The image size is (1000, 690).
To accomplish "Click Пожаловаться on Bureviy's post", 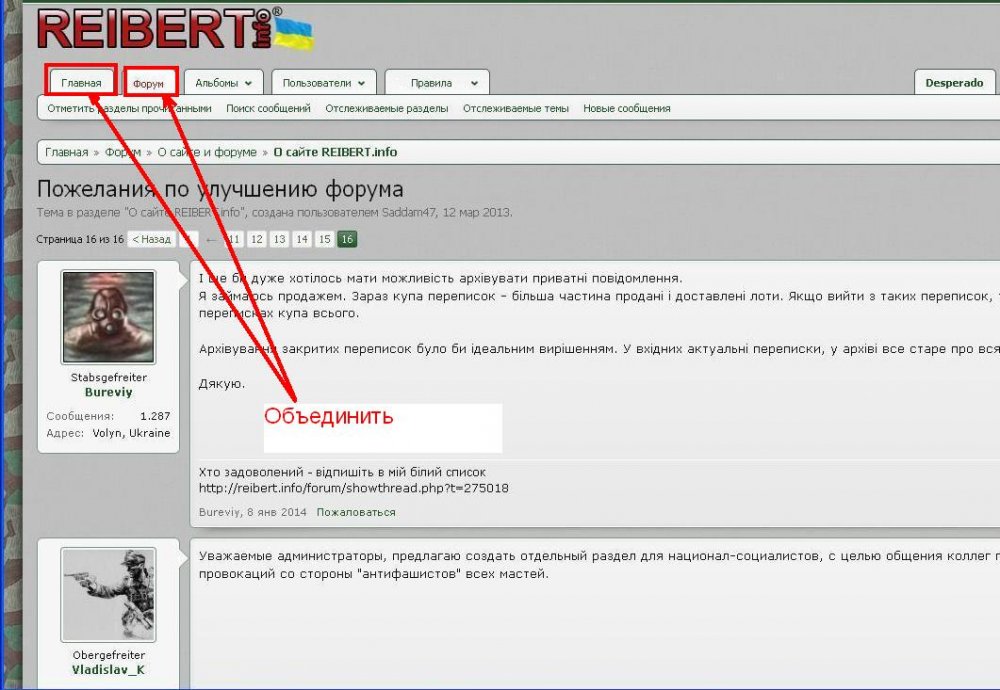I will (x=356, y=512).
